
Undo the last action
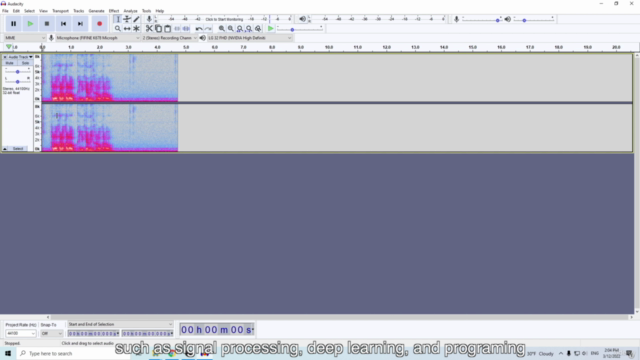[x=199, y=29]
